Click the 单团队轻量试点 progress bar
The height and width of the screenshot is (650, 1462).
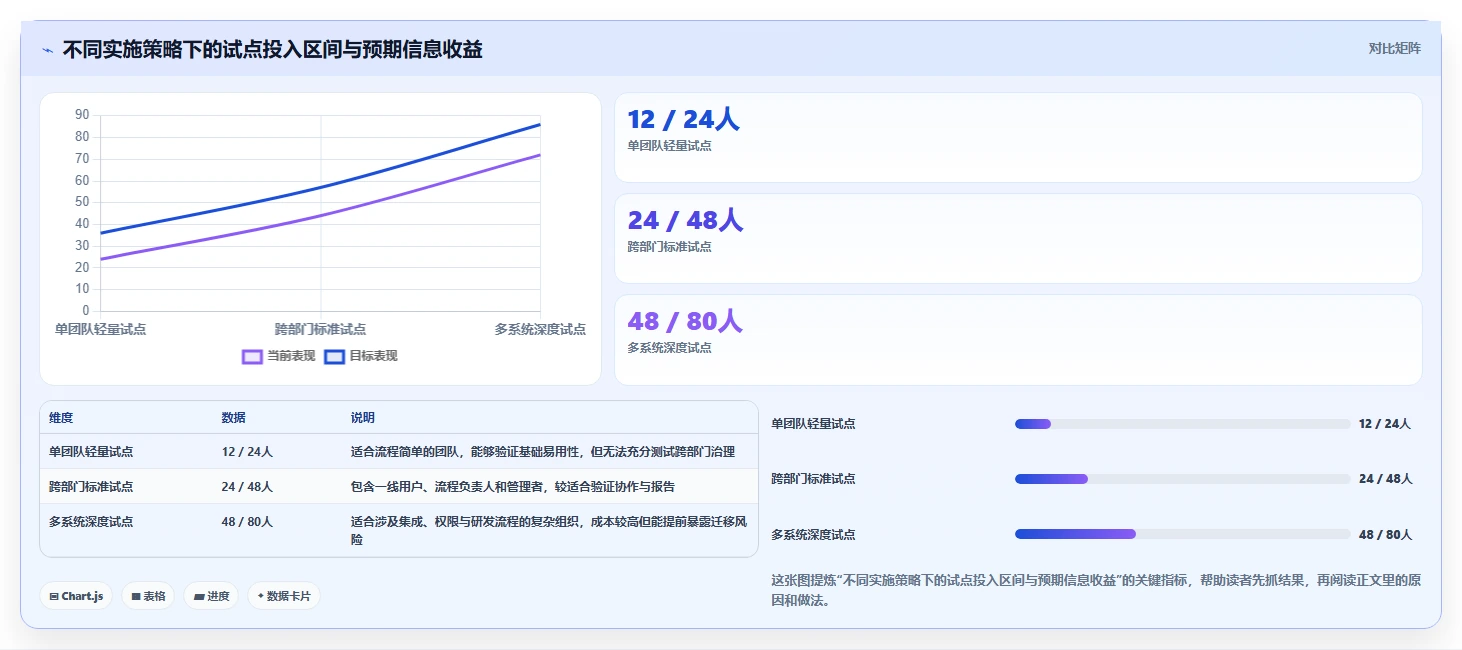pos(1182,424)
